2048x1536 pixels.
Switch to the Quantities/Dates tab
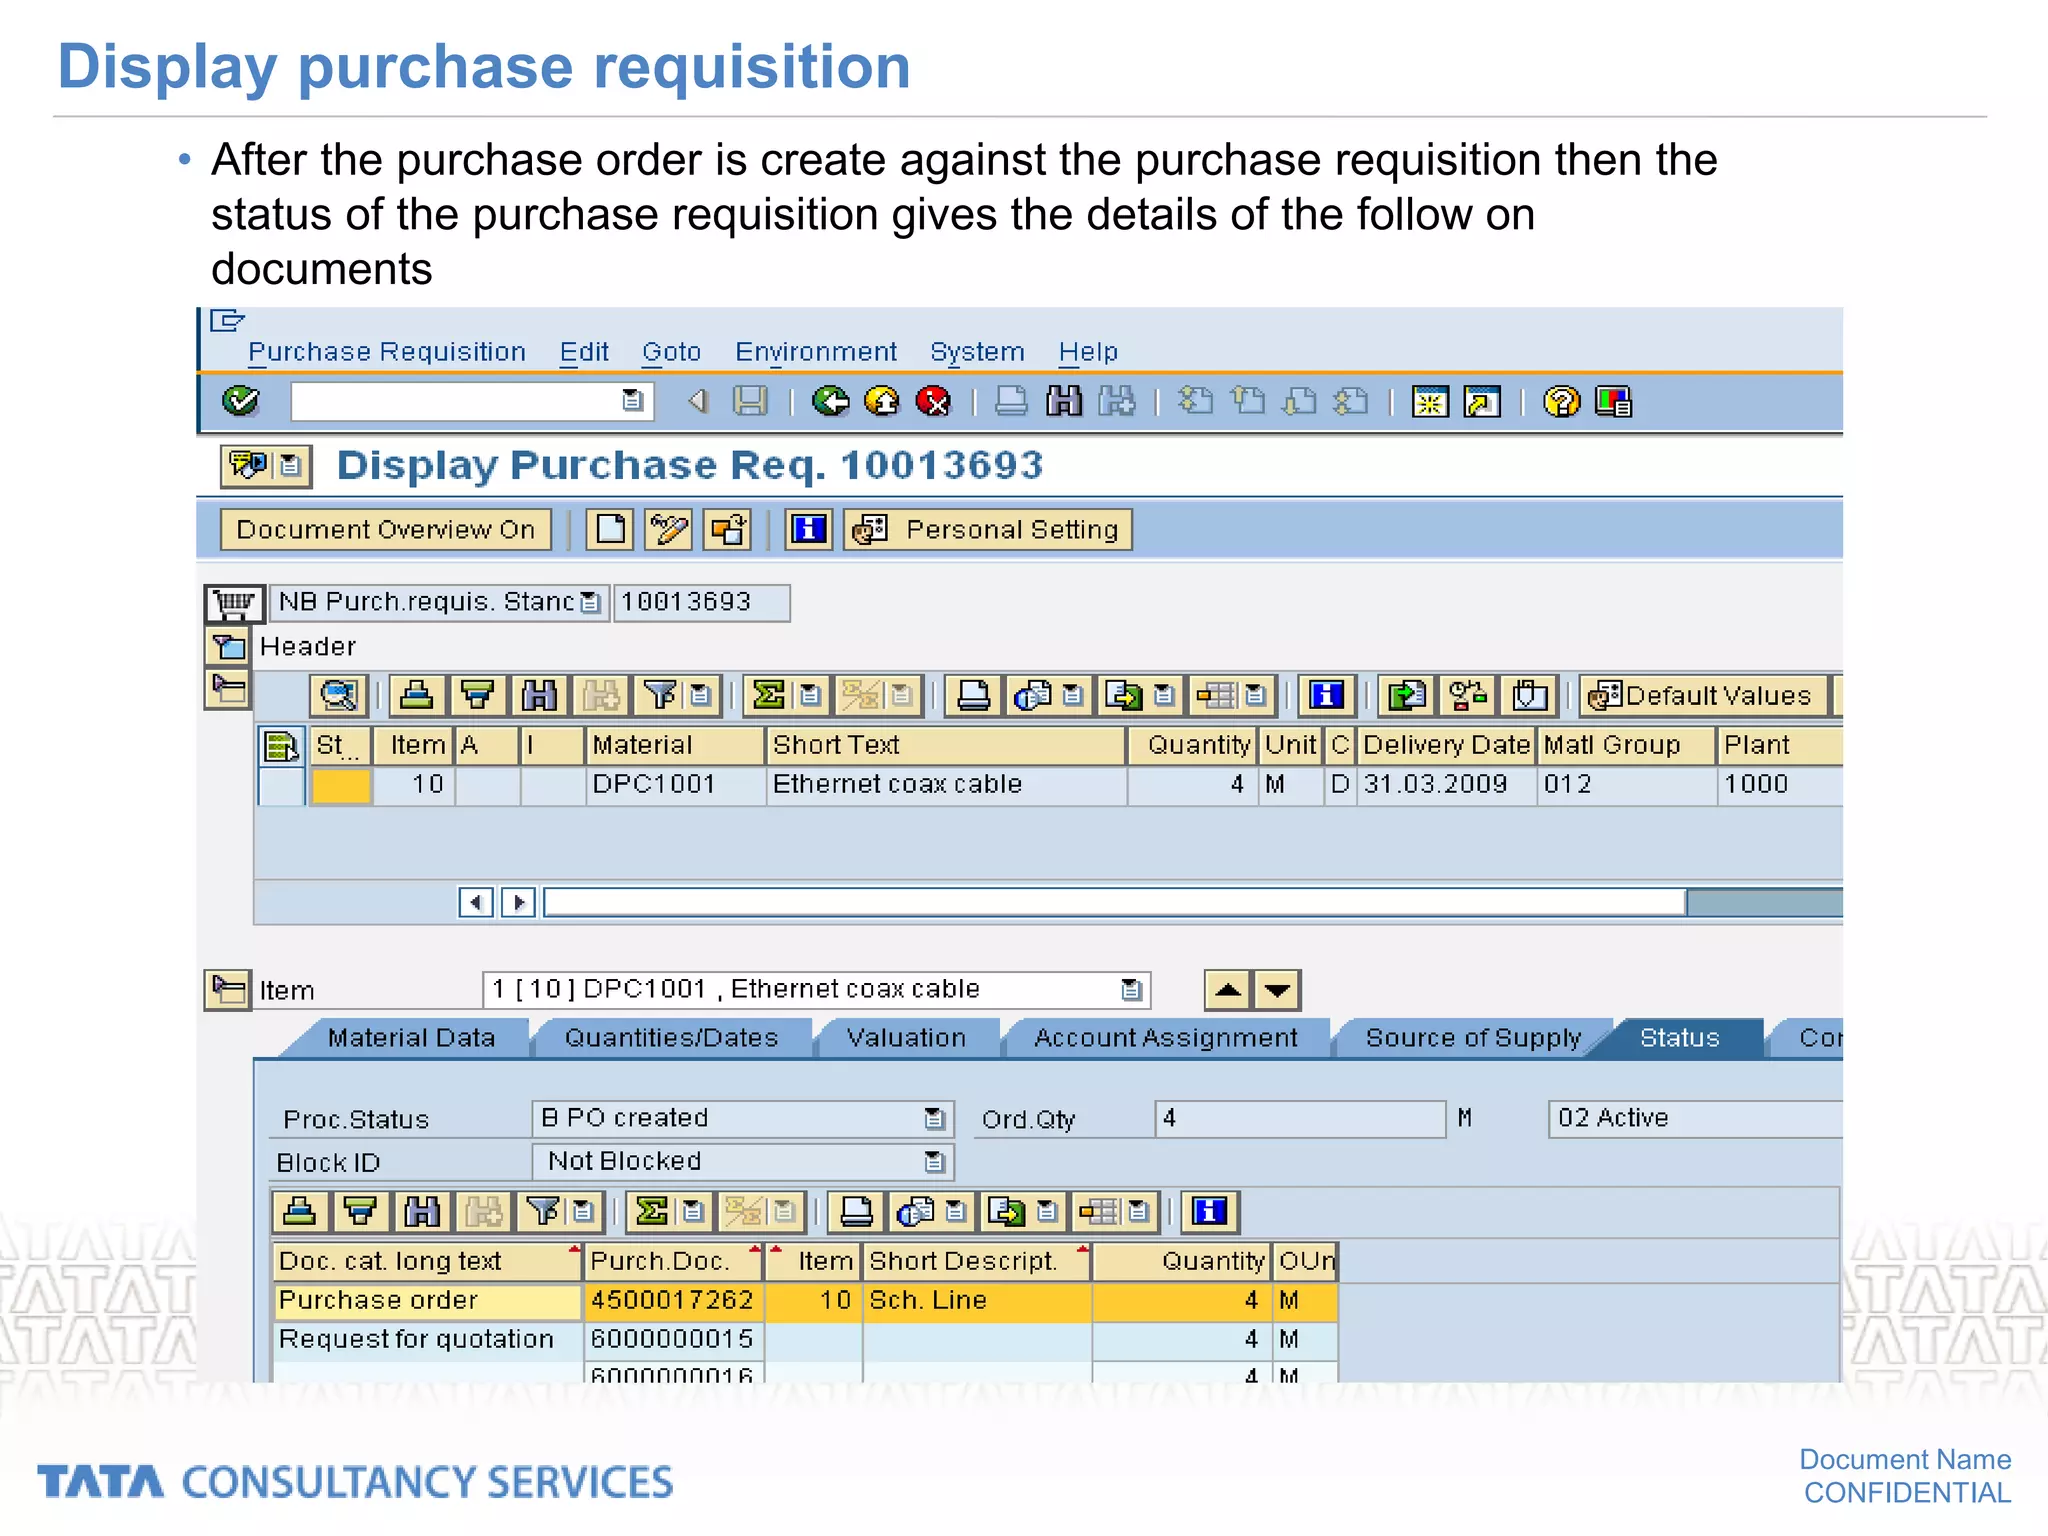[x=671, y=1038]
